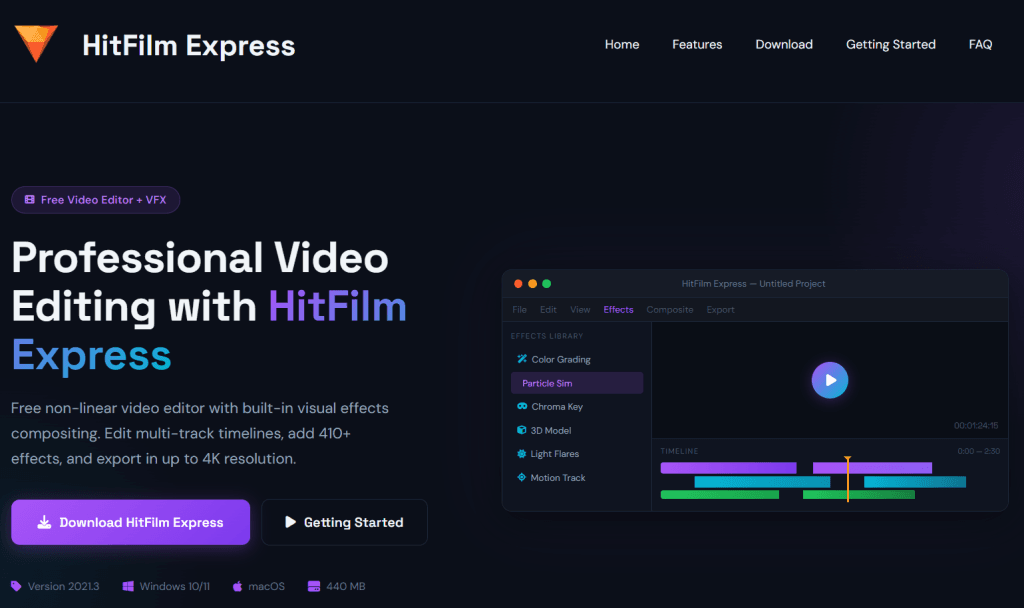
Task: Click the HitFilm Express site title
Action: [x=189, y=46]
